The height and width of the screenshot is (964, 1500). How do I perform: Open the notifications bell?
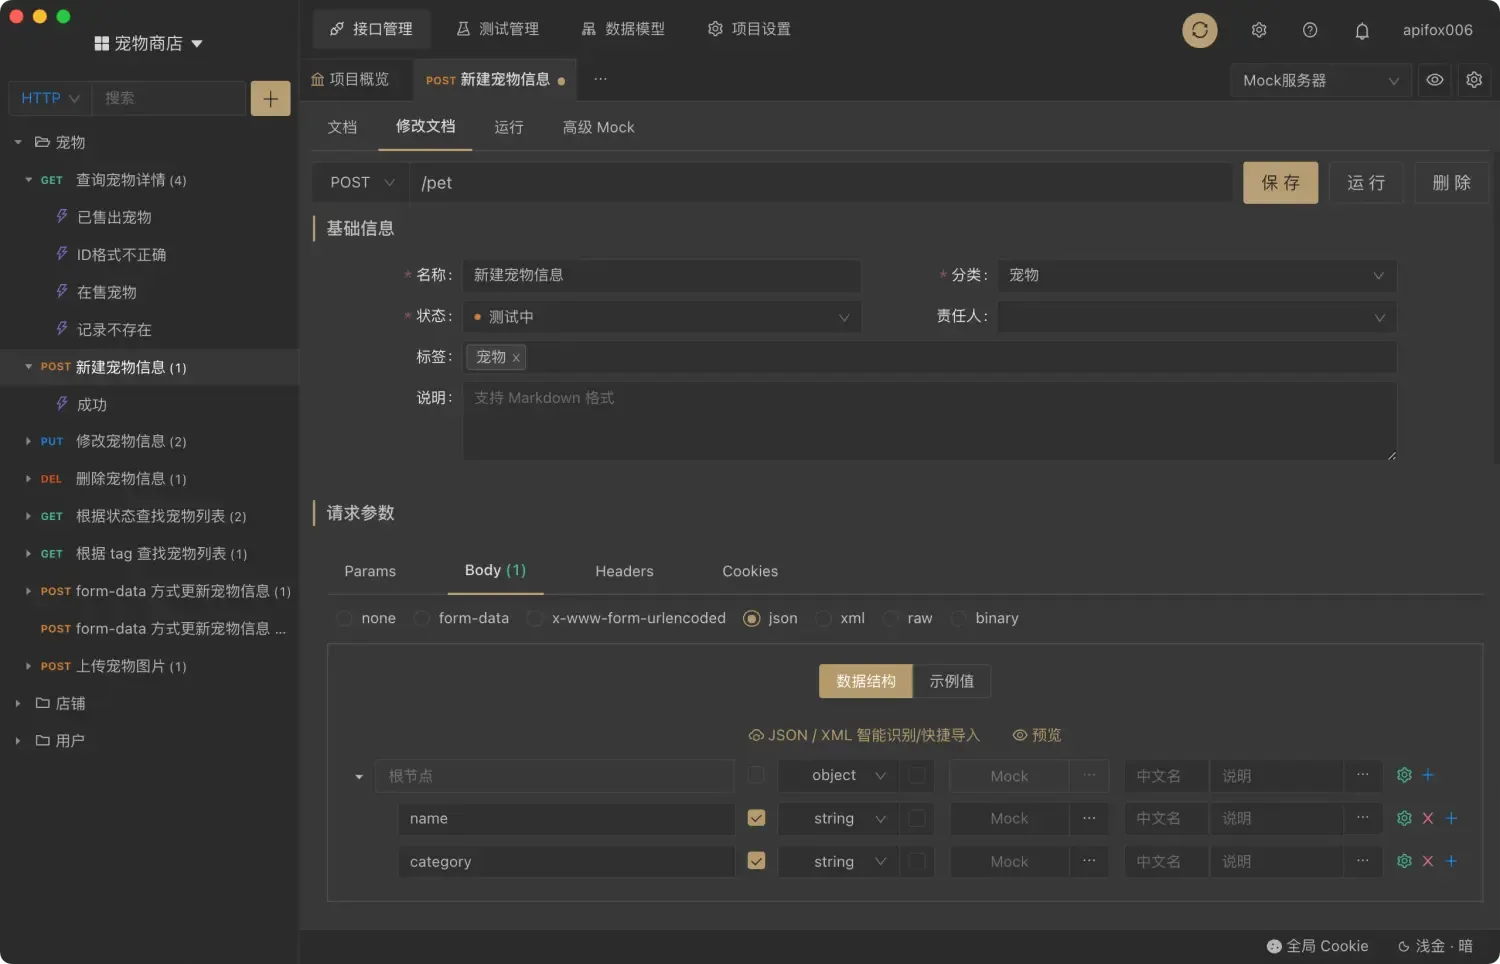(x=1362, y=30)
